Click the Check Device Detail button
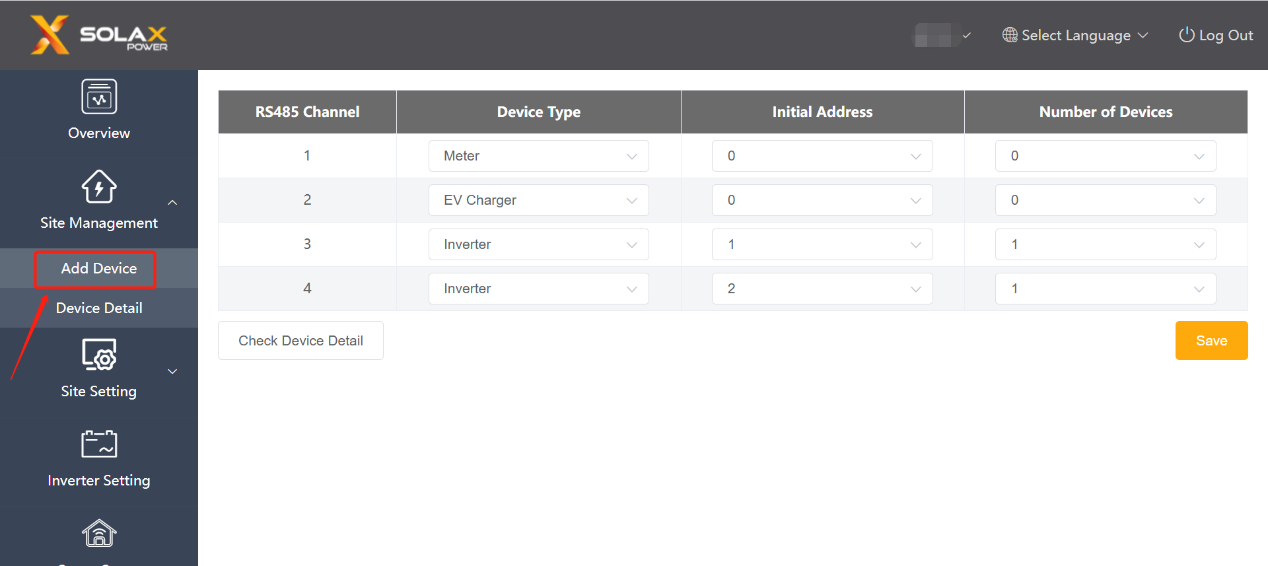1268x566 pixels. (x=301, y=341)
